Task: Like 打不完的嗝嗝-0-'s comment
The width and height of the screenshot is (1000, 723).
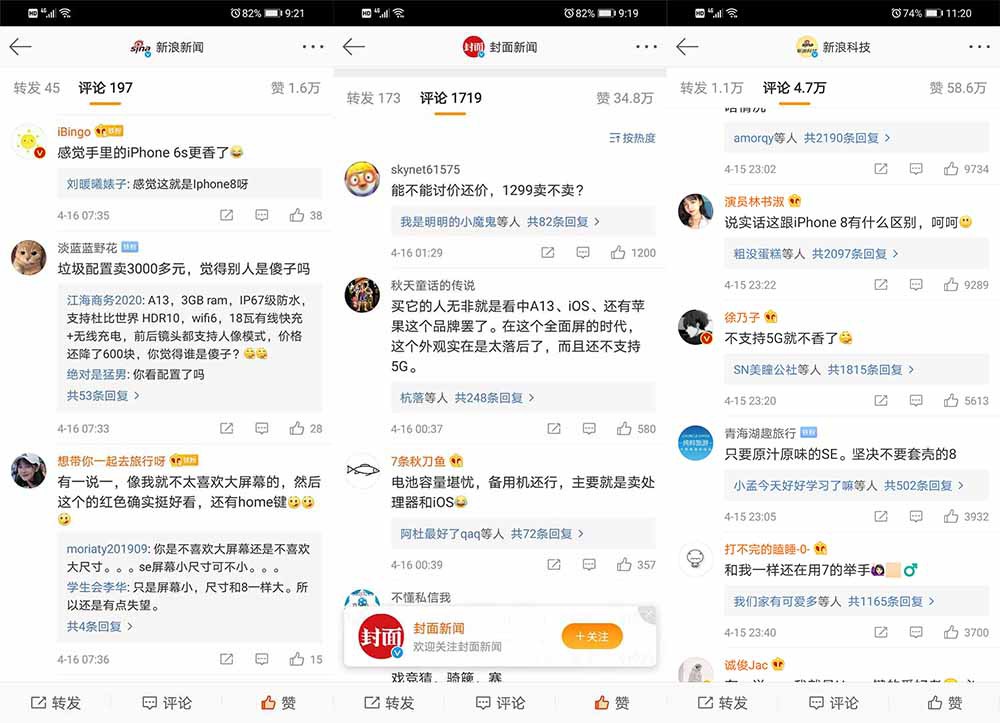Action: (949, 632)
